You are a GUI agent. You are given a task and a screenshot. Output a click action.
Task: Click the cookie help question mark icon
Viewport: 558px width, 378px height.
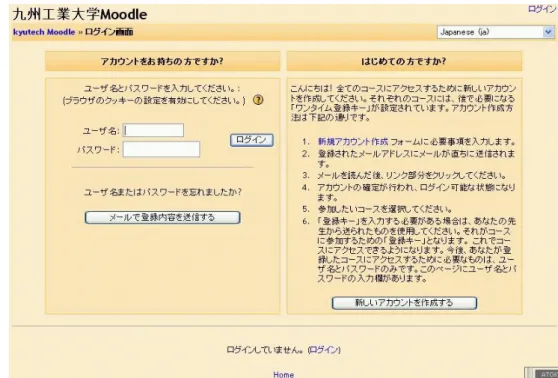pos(258,100)
